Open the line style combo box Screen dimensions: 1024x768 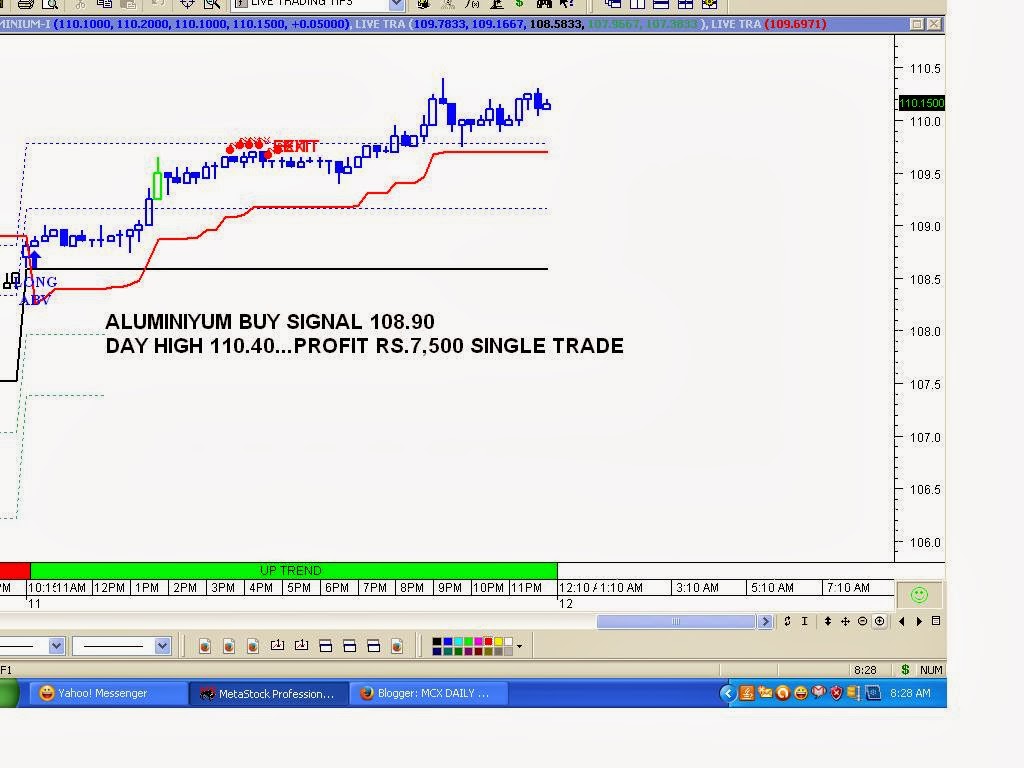coord(121,645)
